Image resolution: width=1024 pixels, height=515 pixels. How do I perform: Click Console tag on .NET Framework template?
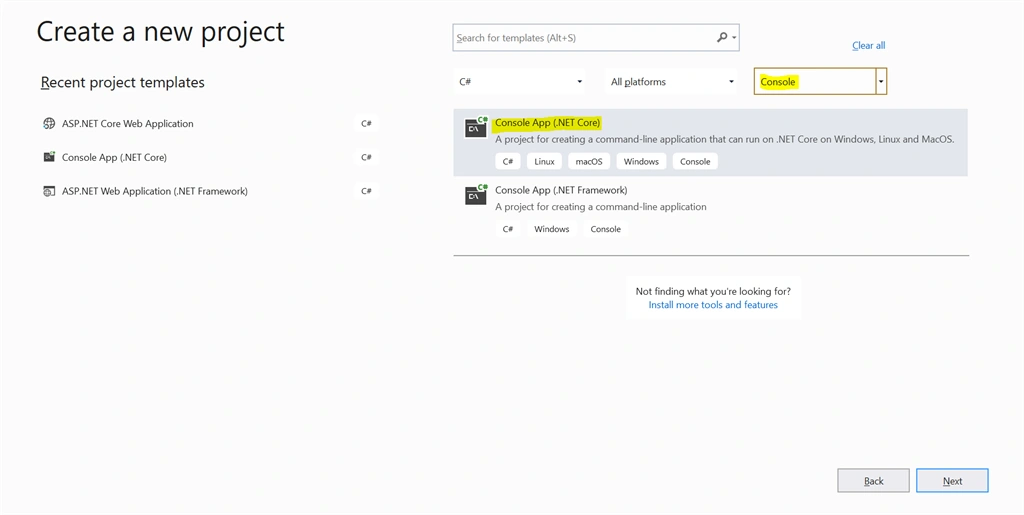pos(605,229)
